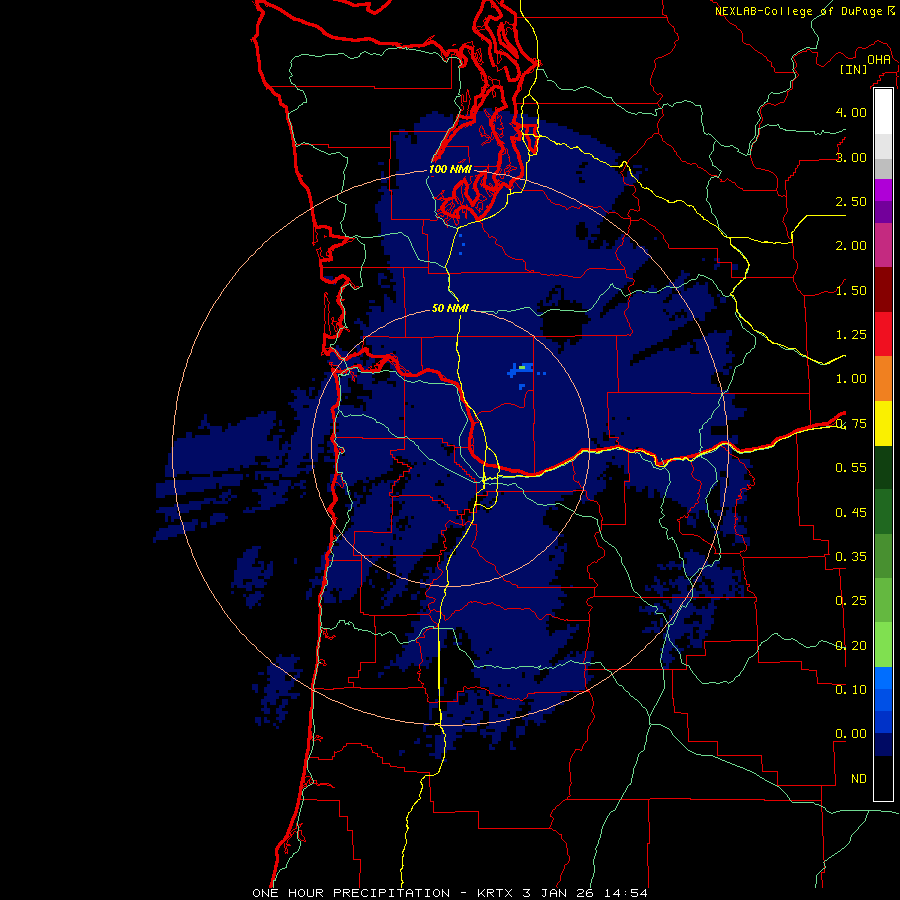Screen dimensions: 900x900
Task: Click the '0.00' legend value
Action: click(851, 734)
